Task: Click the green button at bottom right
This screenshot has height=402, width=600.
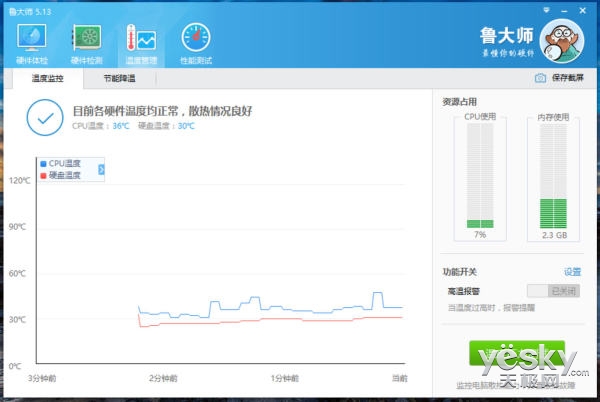Action: pyautogui.click(x=517, y=353)
